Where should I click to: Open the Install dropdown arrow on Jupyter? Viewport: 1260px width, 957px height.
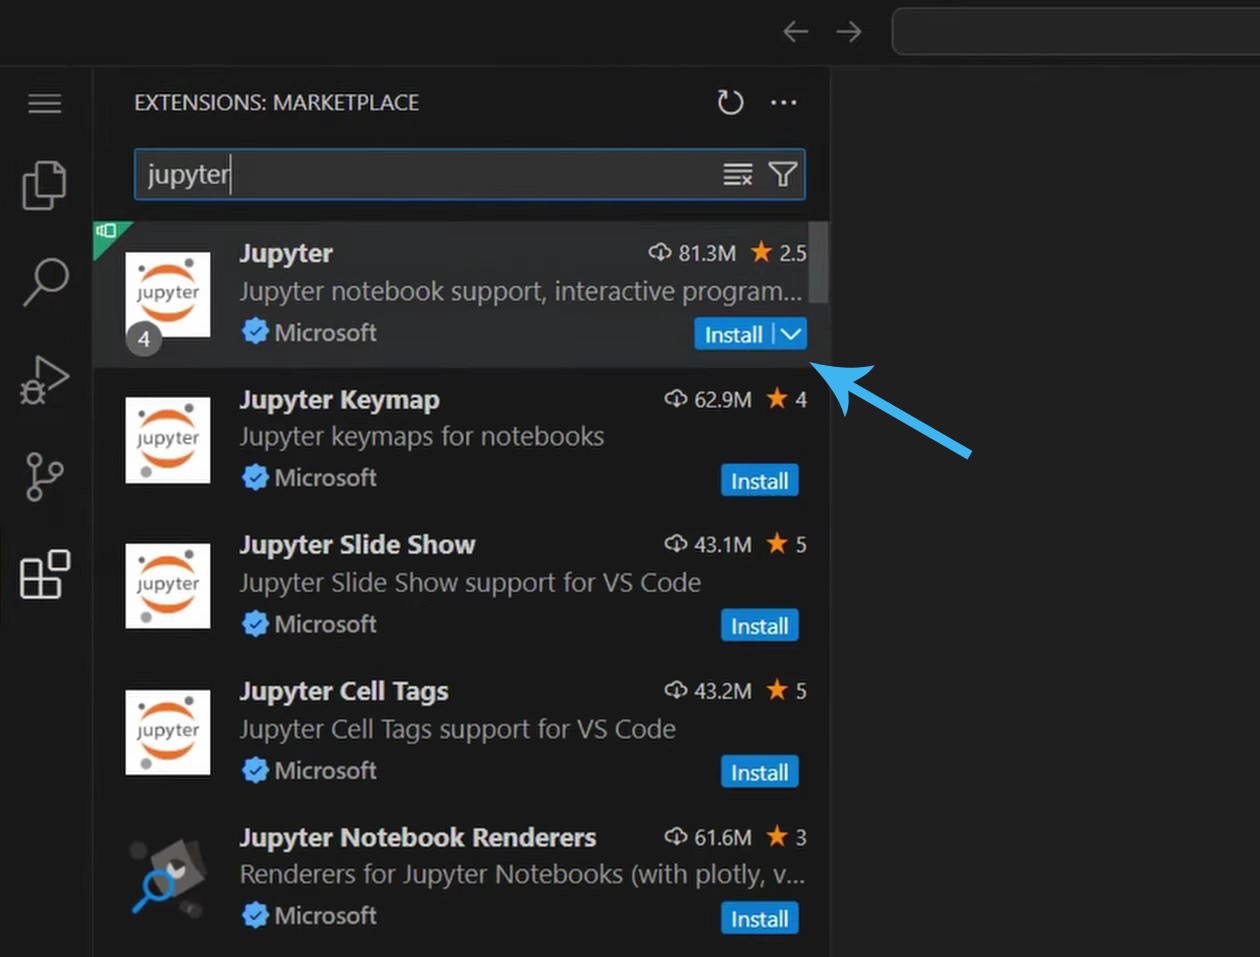coord(791,334)
